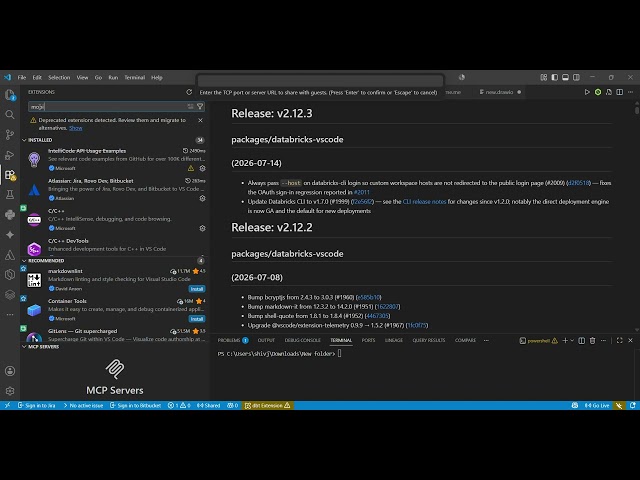Open manage gear for Atlassian extension
The width and height of the screenshot is (640, 480).
(x=202, y=198)
